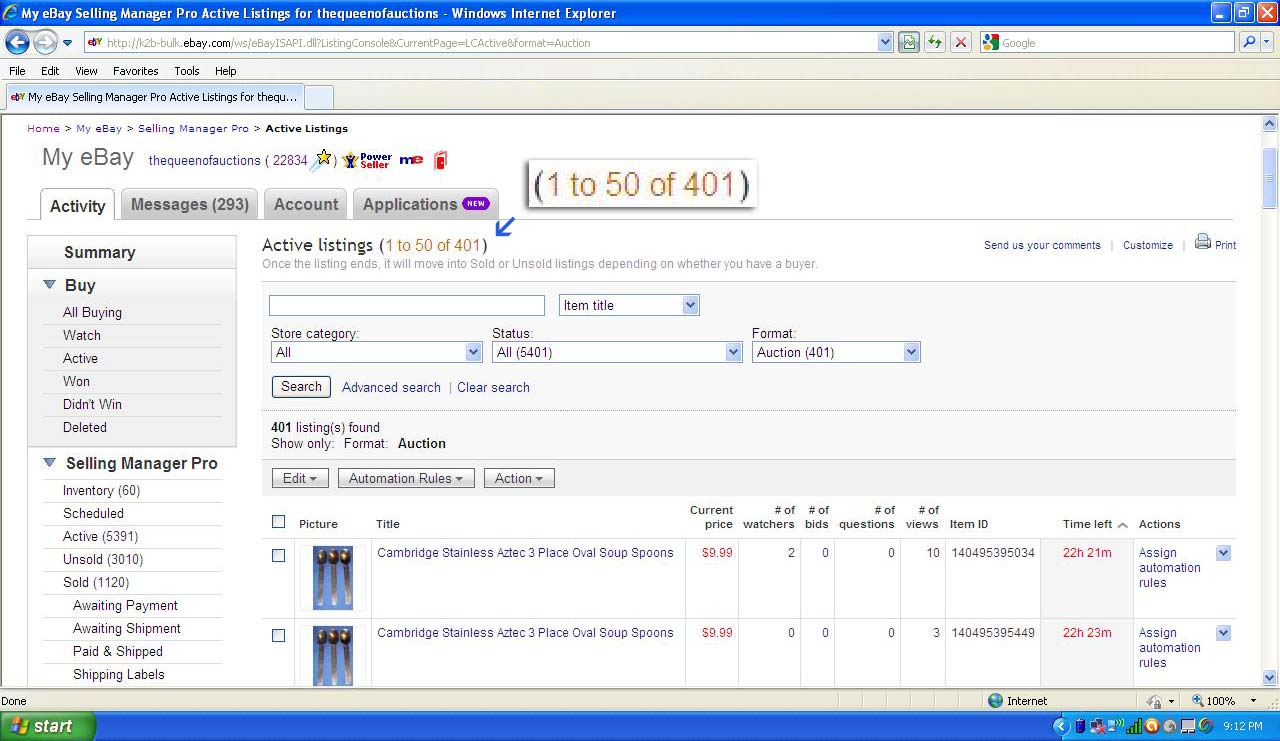Go forward with the browser Forward arrow
Screen dimensions: 1280x741
45,42
